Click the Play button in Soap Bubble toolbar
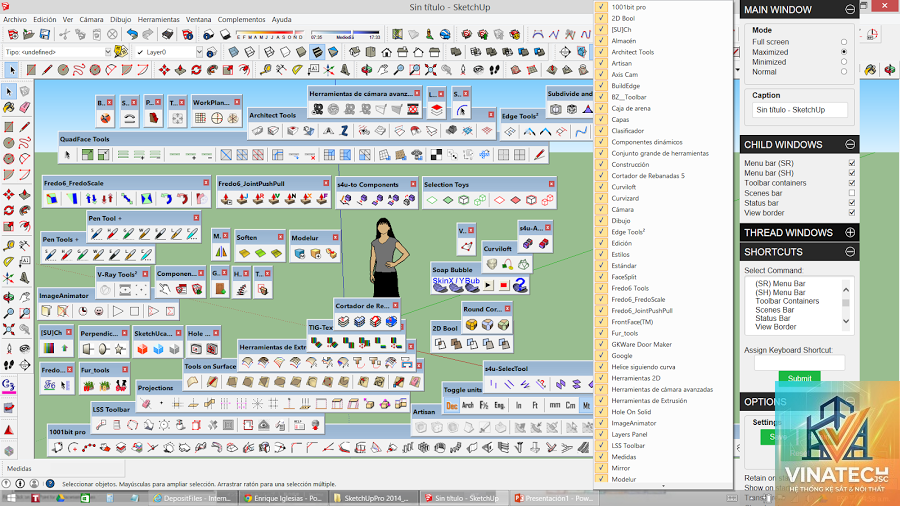This screenshot has height=506, width=900. tap(488, 285)
